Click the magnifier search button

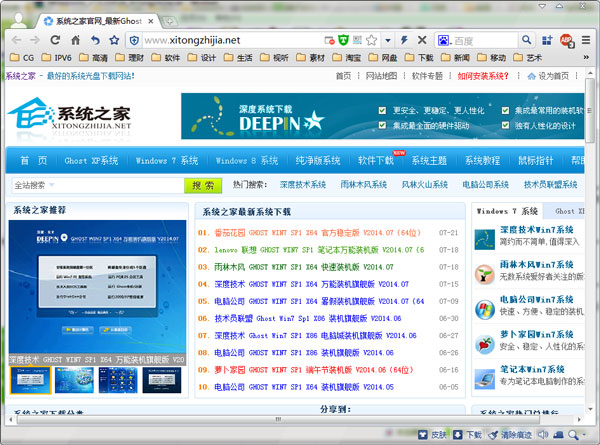pyautogui.click(x=527, y=40)
